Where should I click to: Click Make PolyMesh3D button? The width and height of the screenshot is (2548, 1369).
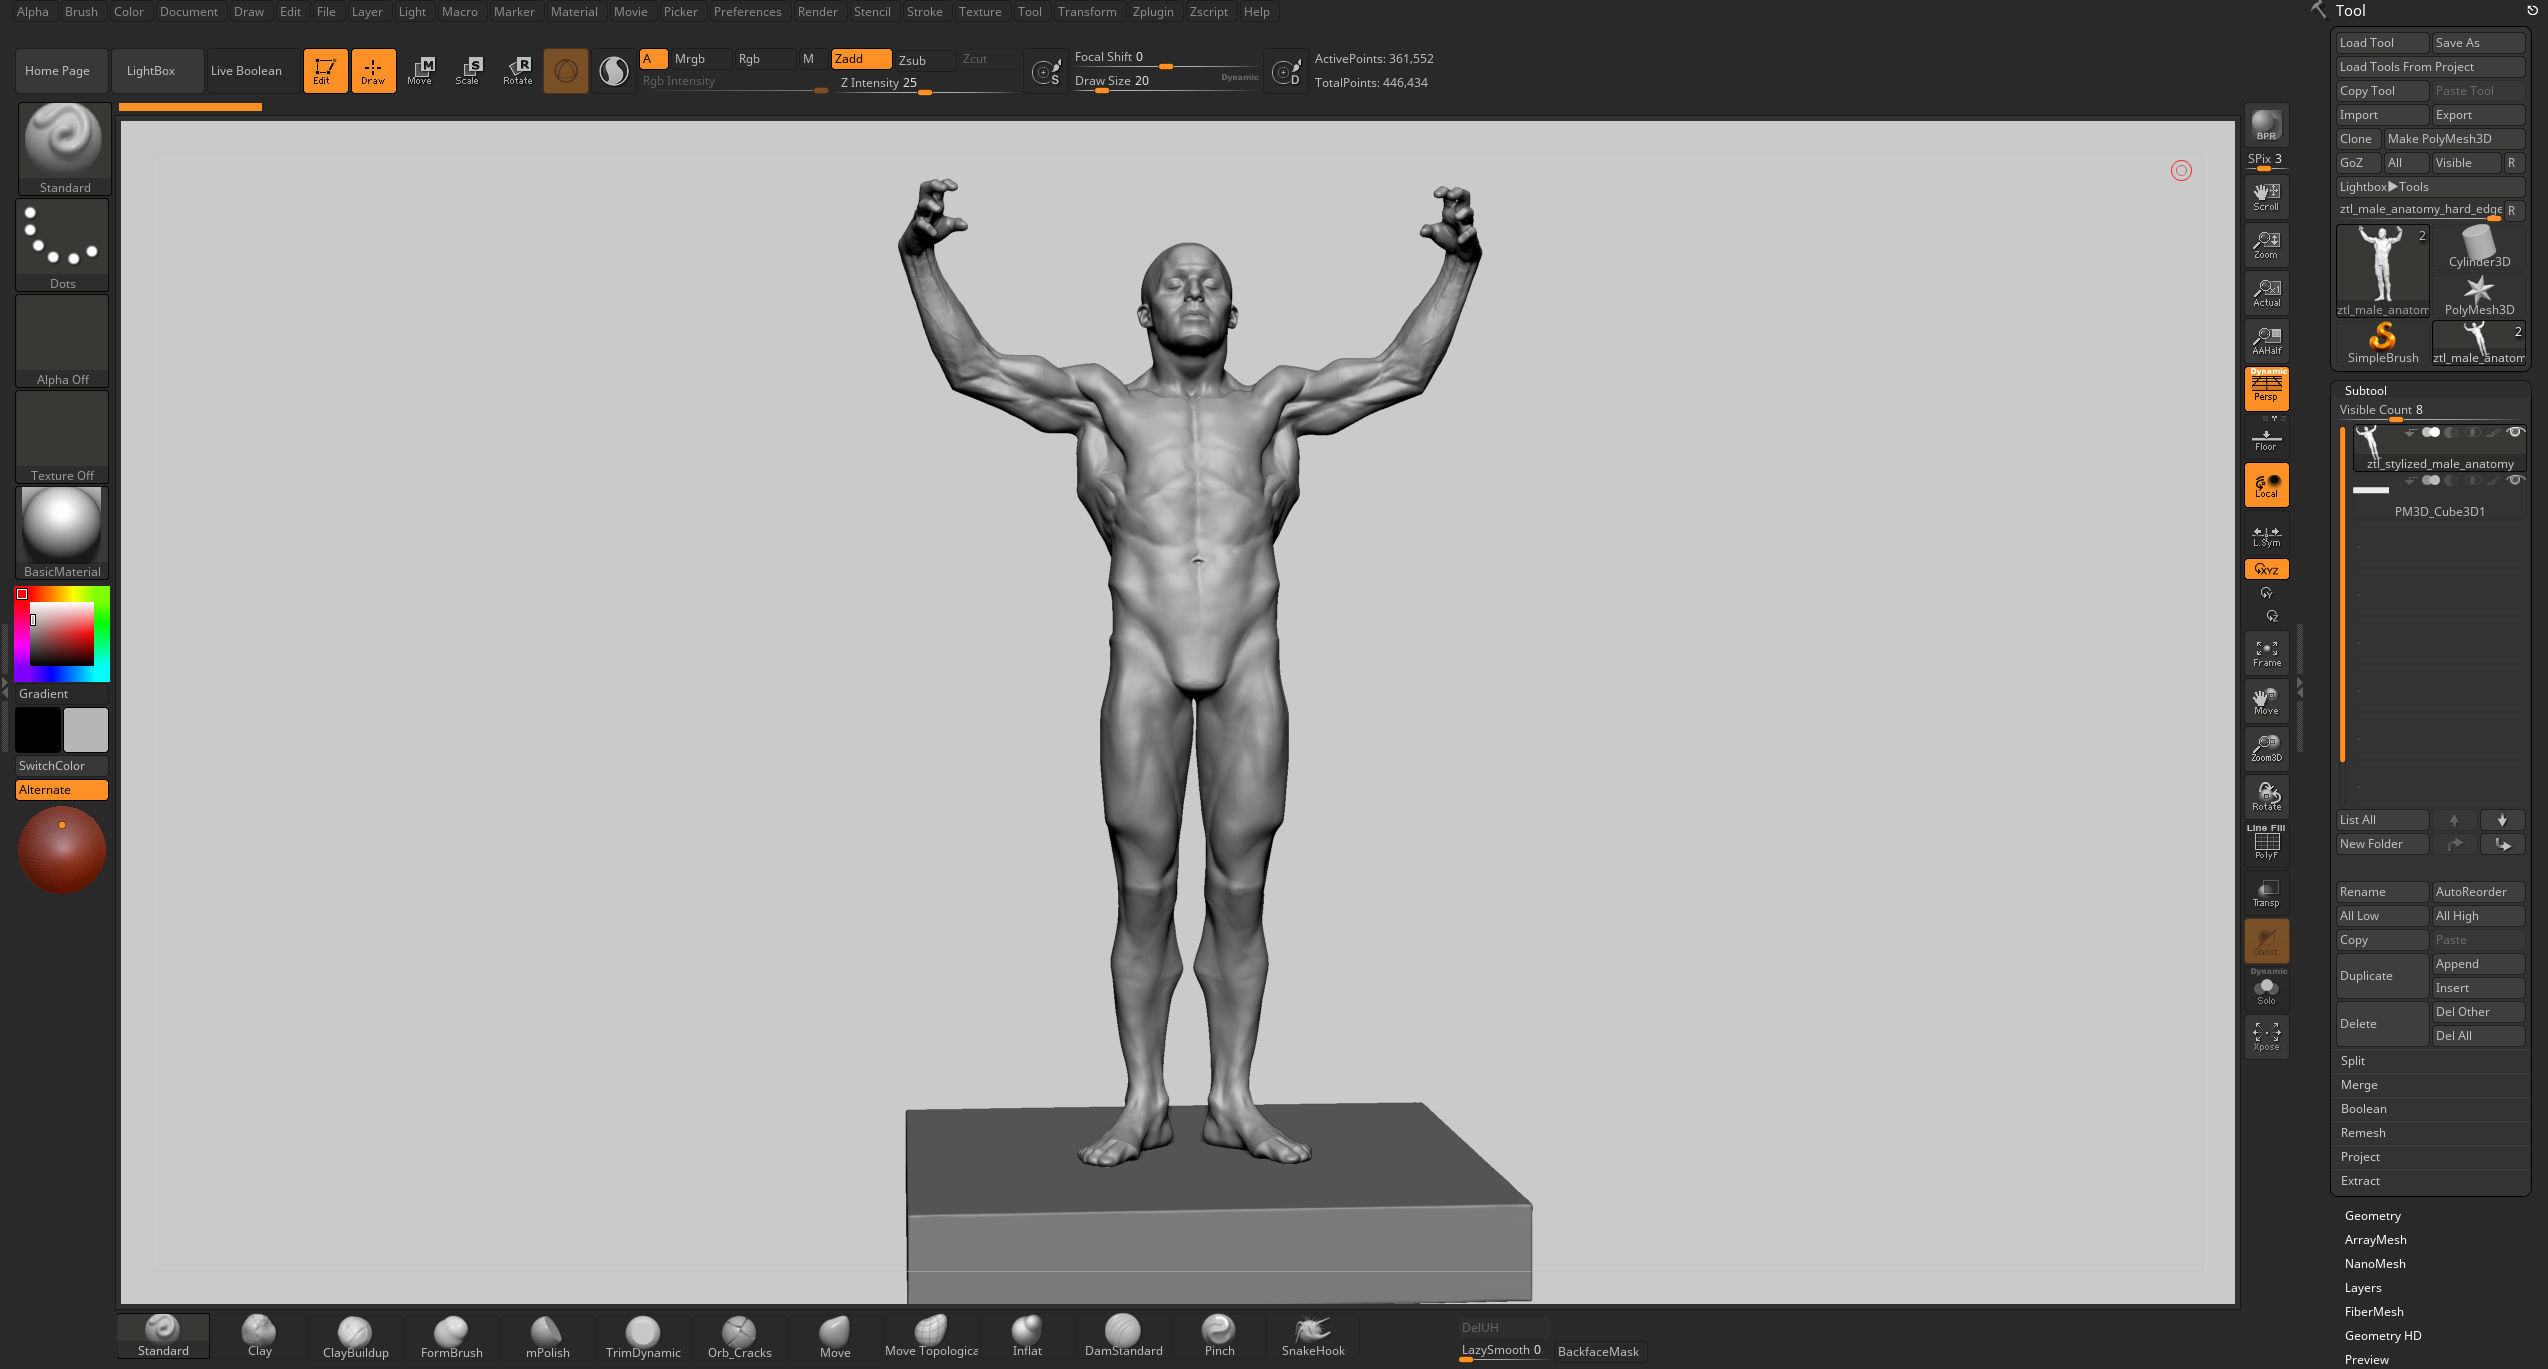coord(2454,139)
